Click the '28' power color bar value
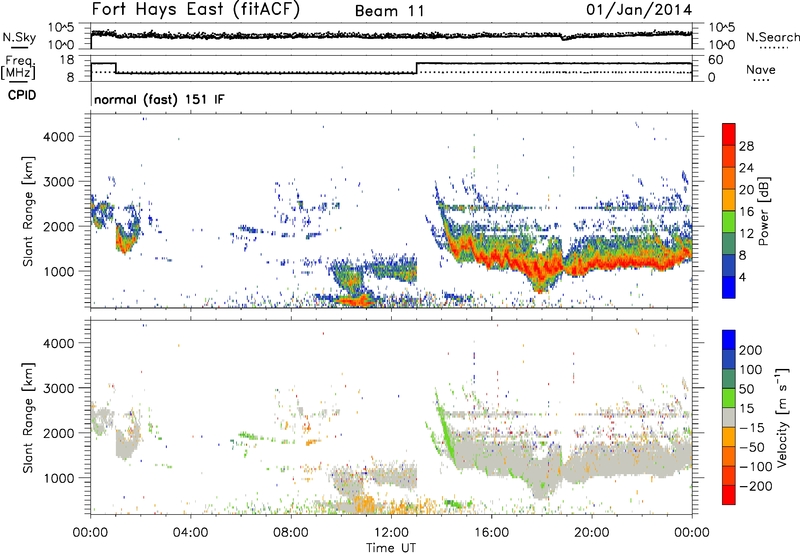The width and height of the screenshot is (800, 554). [746, 146]
